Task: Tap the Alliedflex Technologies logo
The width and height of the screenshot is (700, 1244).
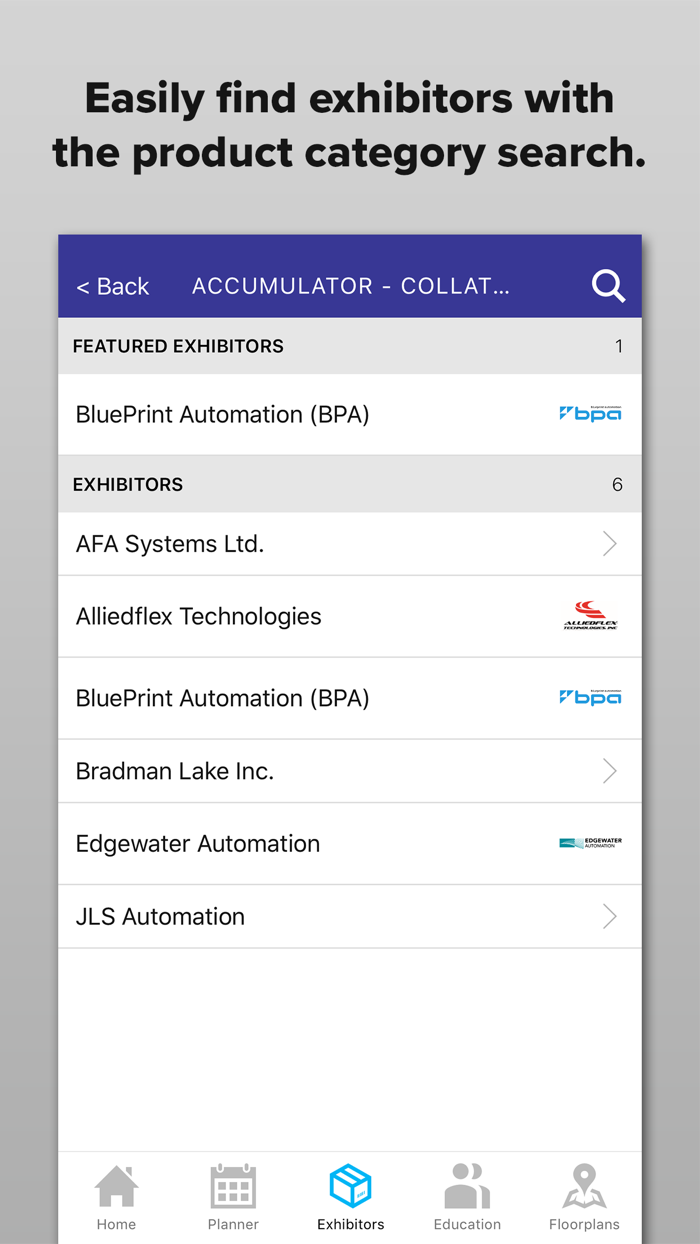Action: (x=590, y=616)
